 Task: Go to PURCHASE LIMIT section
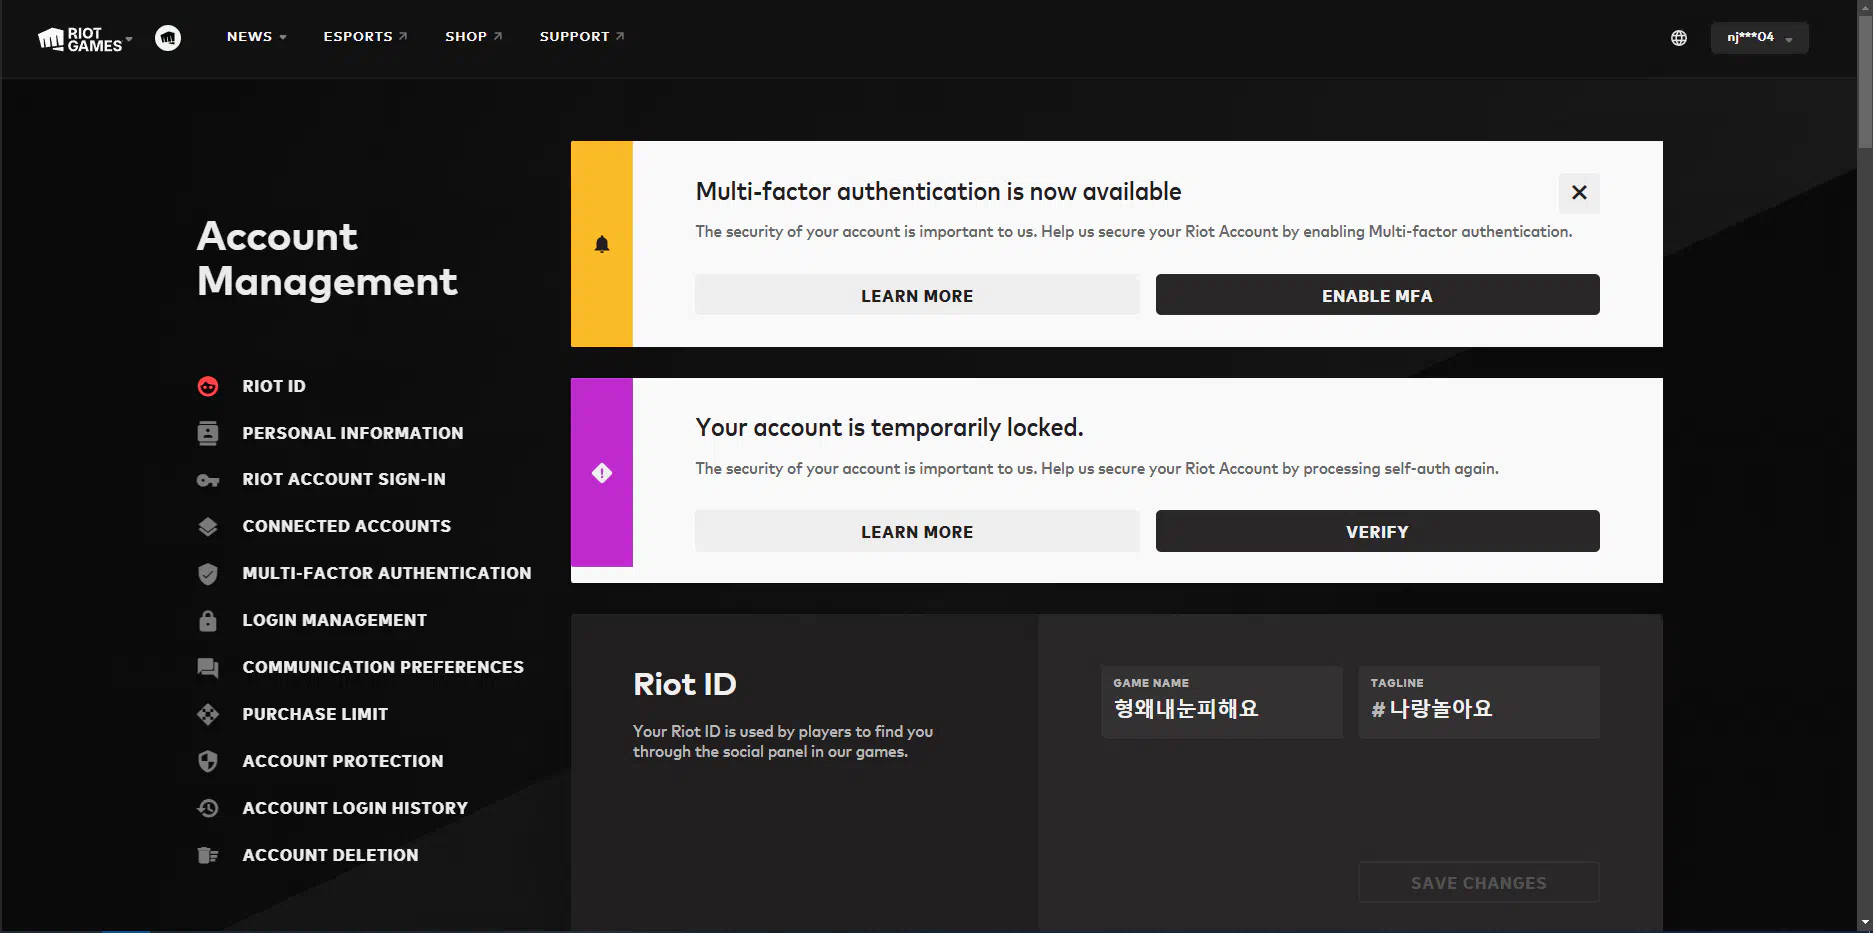(315, 715)
